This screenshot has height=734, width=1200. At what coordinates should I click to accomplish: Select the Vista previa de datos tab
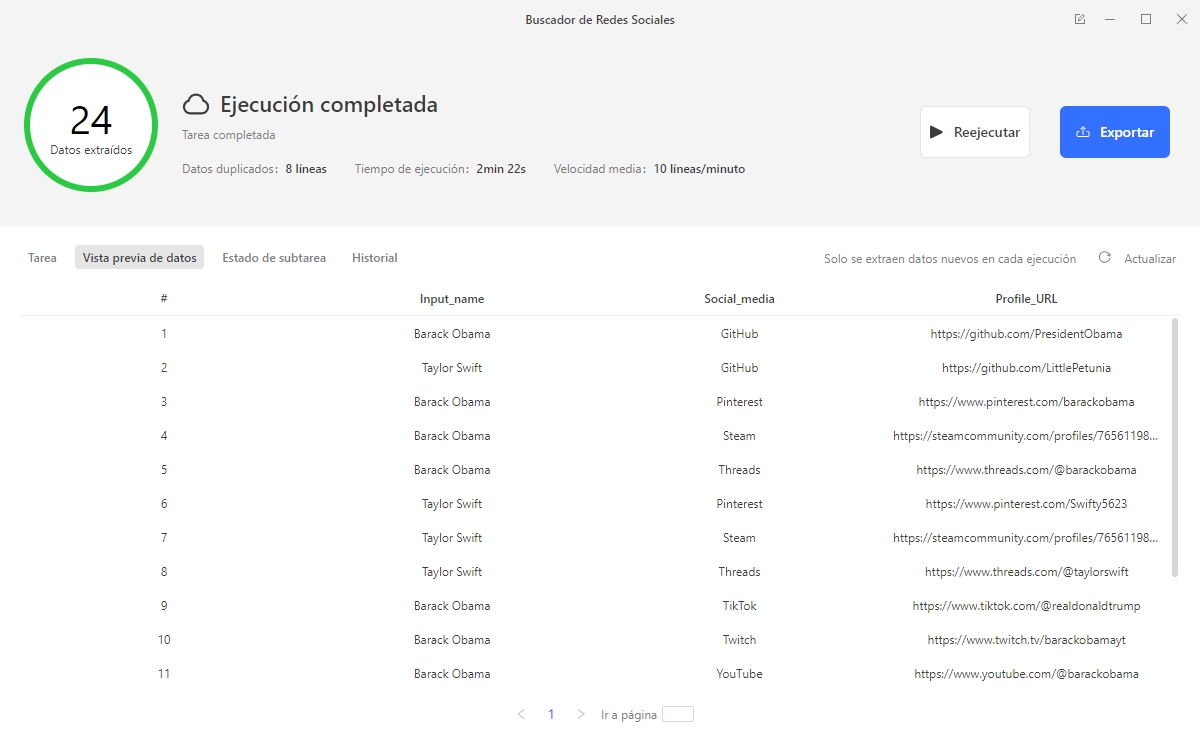click(x=139, y=258)
